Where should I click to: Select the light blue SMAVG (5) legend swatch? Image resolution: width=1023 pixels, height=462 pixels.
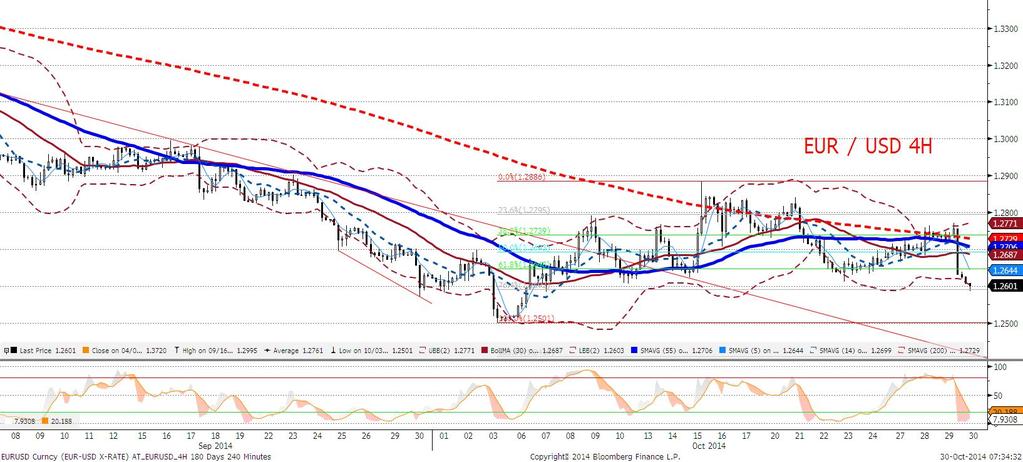722,350
